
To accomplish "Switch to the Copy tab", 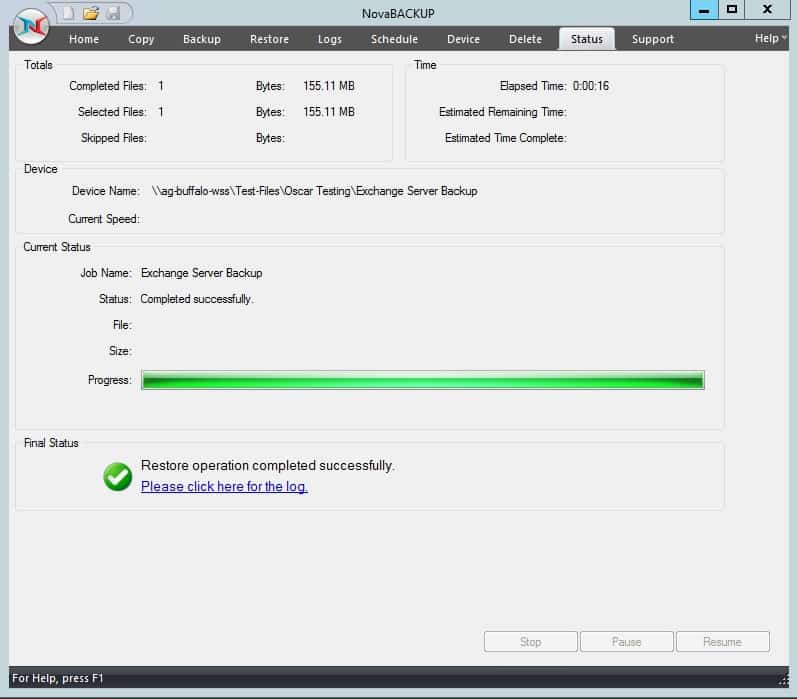I will (x=141, y=39).
